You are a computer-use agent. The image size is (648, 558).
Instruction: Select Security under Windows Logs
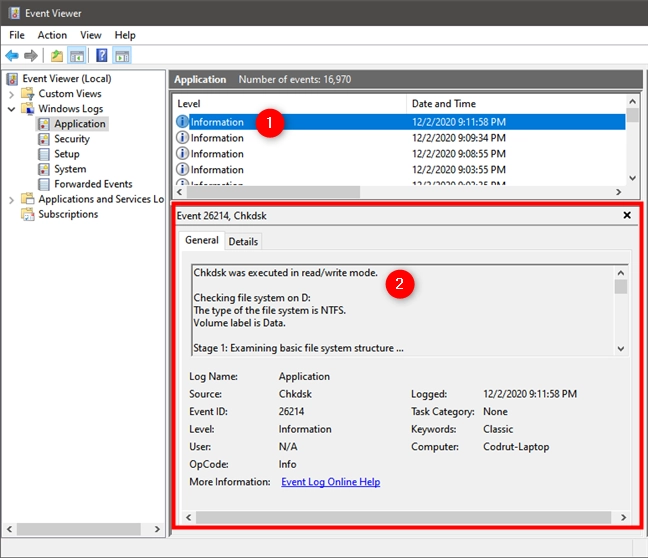pos(72,139)
